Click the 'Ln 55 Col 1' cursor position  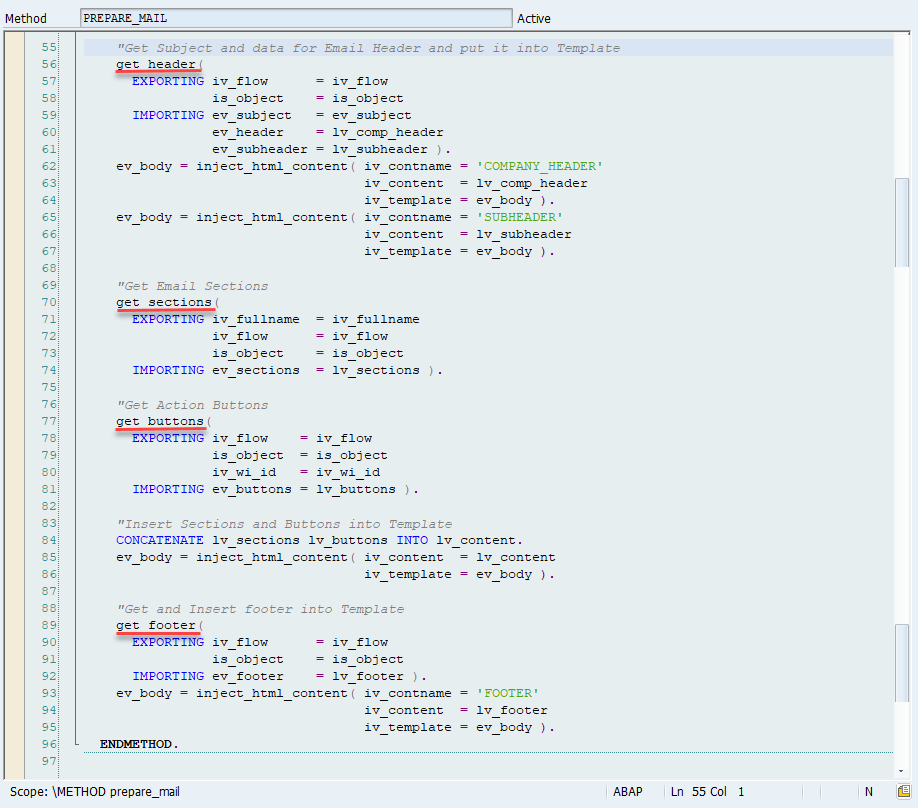(x=707, y=792)
